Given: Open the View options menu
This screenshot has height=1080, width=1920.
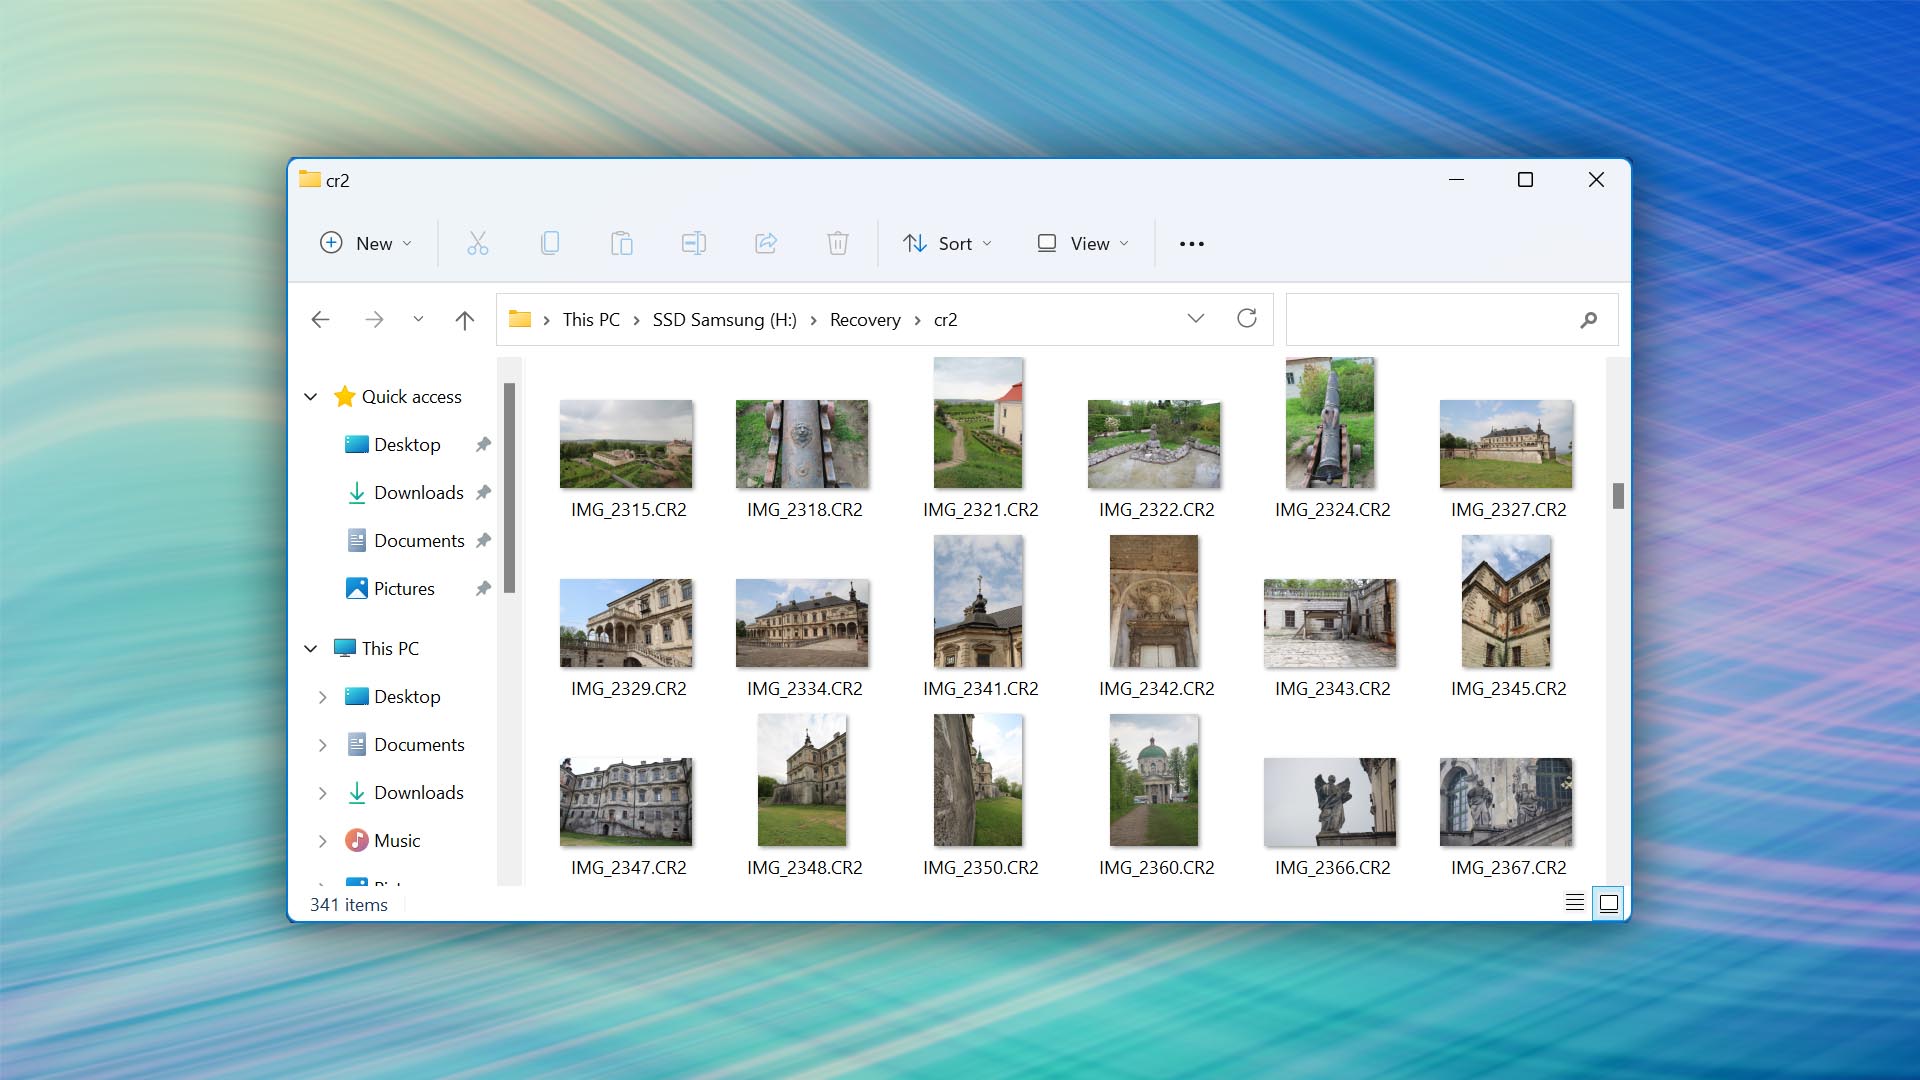Looking at the screenshot, I should (x=1083, y=243).
